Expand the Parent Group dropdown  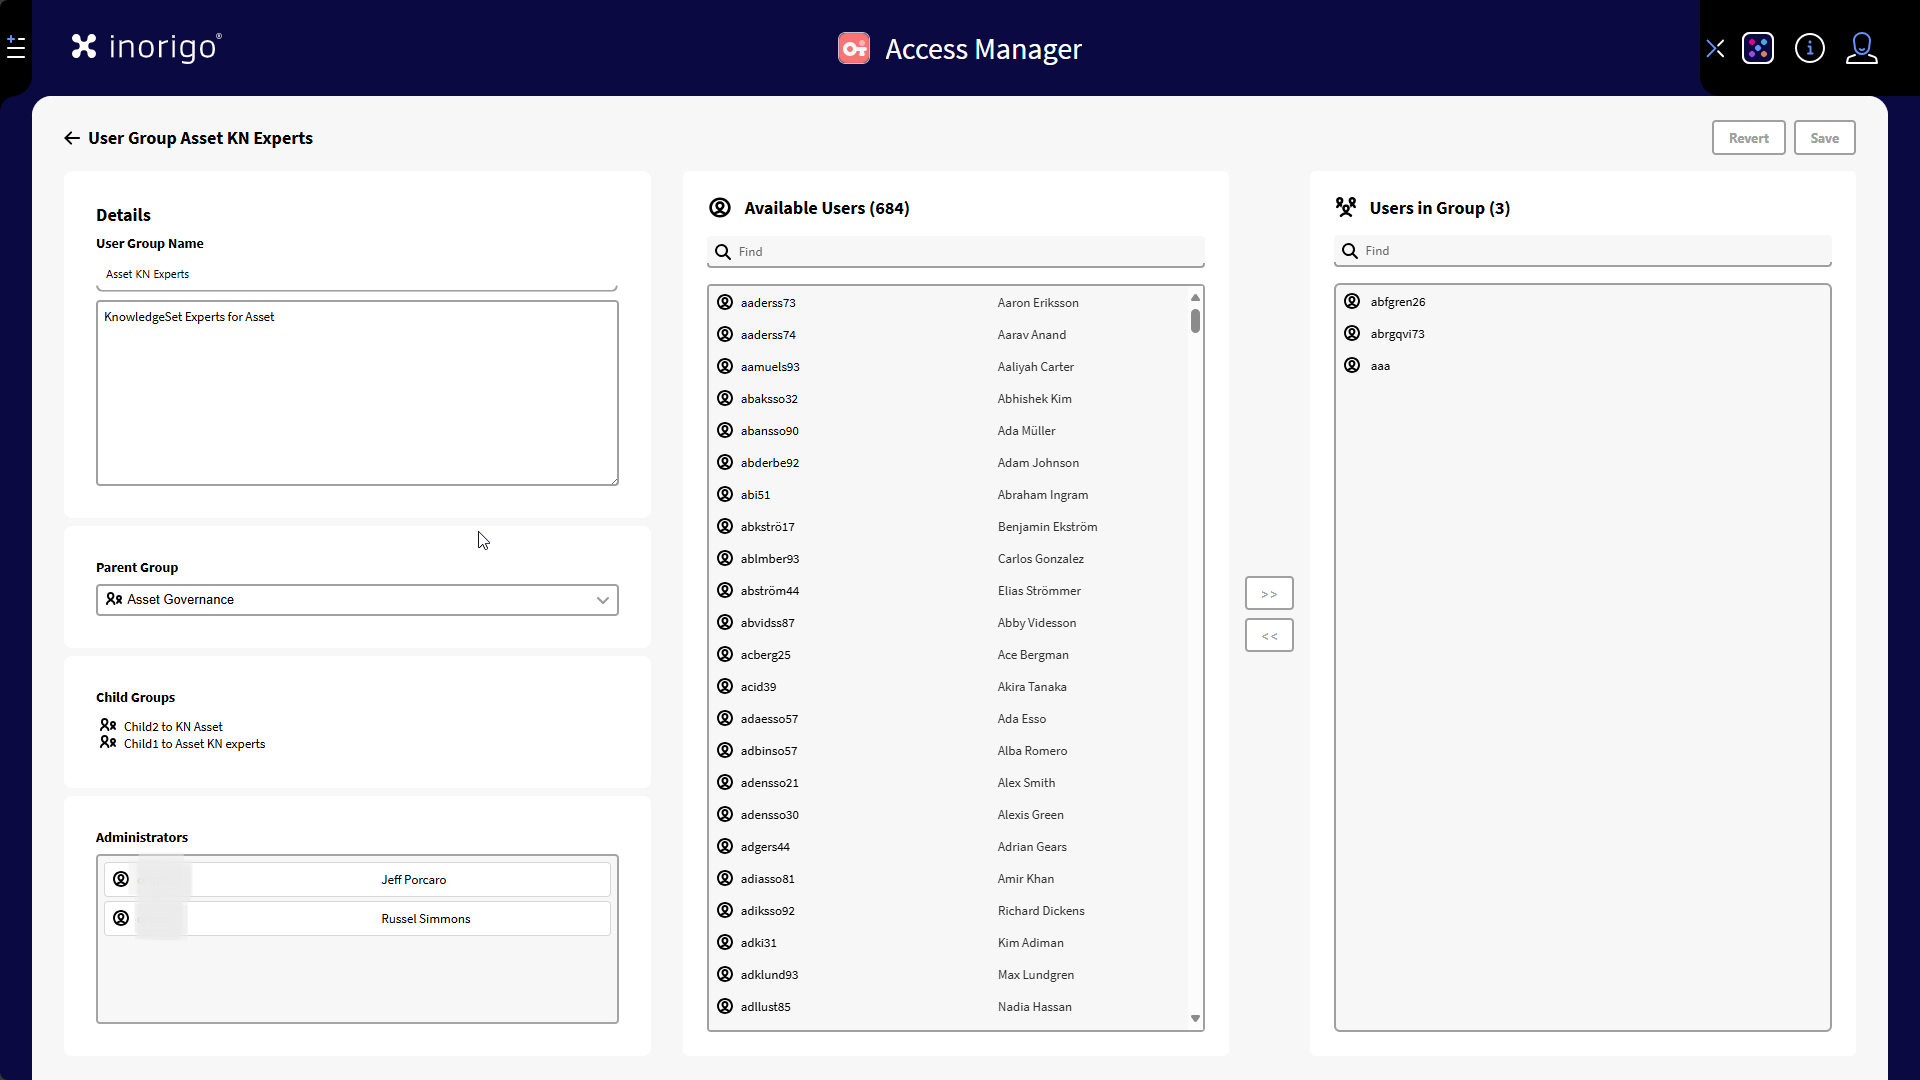602,600
